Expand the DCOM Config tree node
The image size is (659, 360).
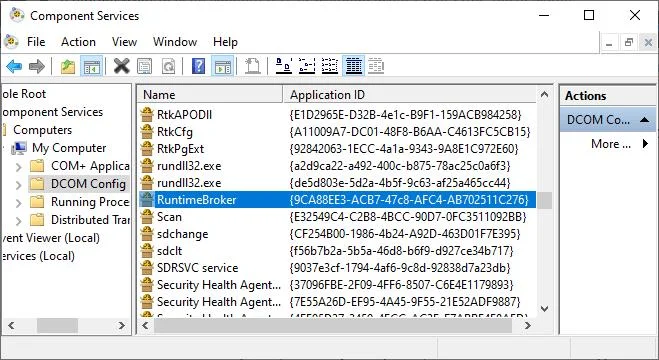point(18,184)
